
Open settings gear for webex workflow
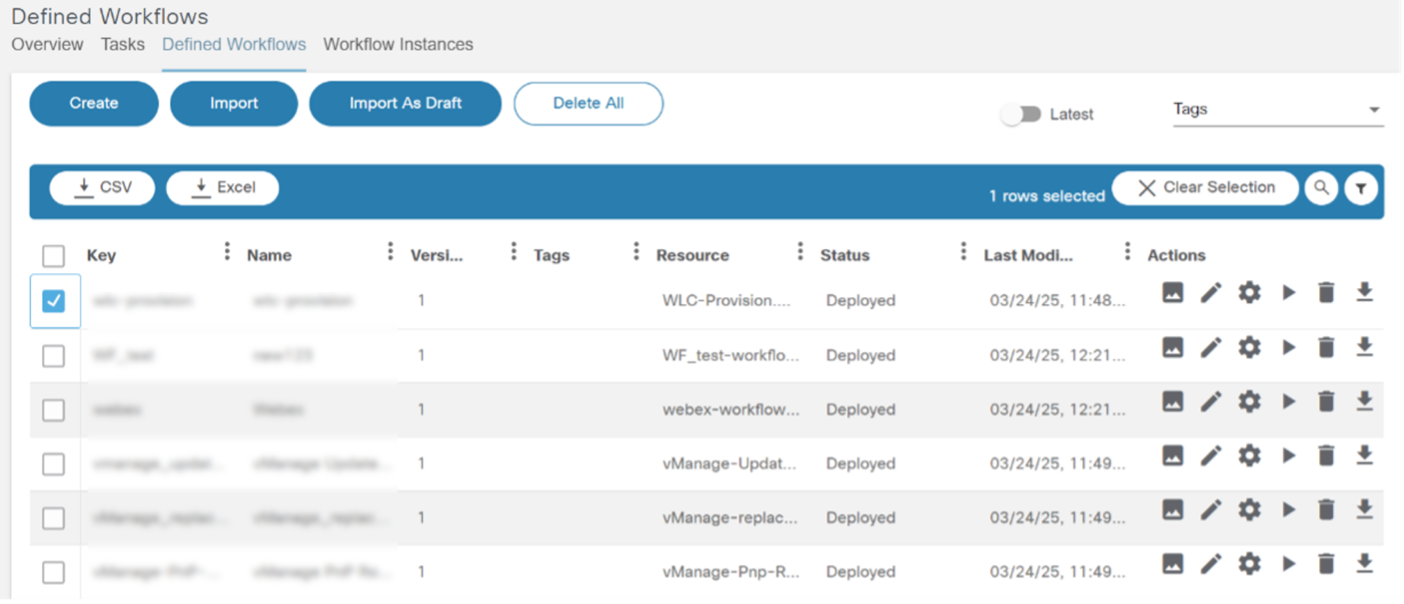coord(1249,401)
